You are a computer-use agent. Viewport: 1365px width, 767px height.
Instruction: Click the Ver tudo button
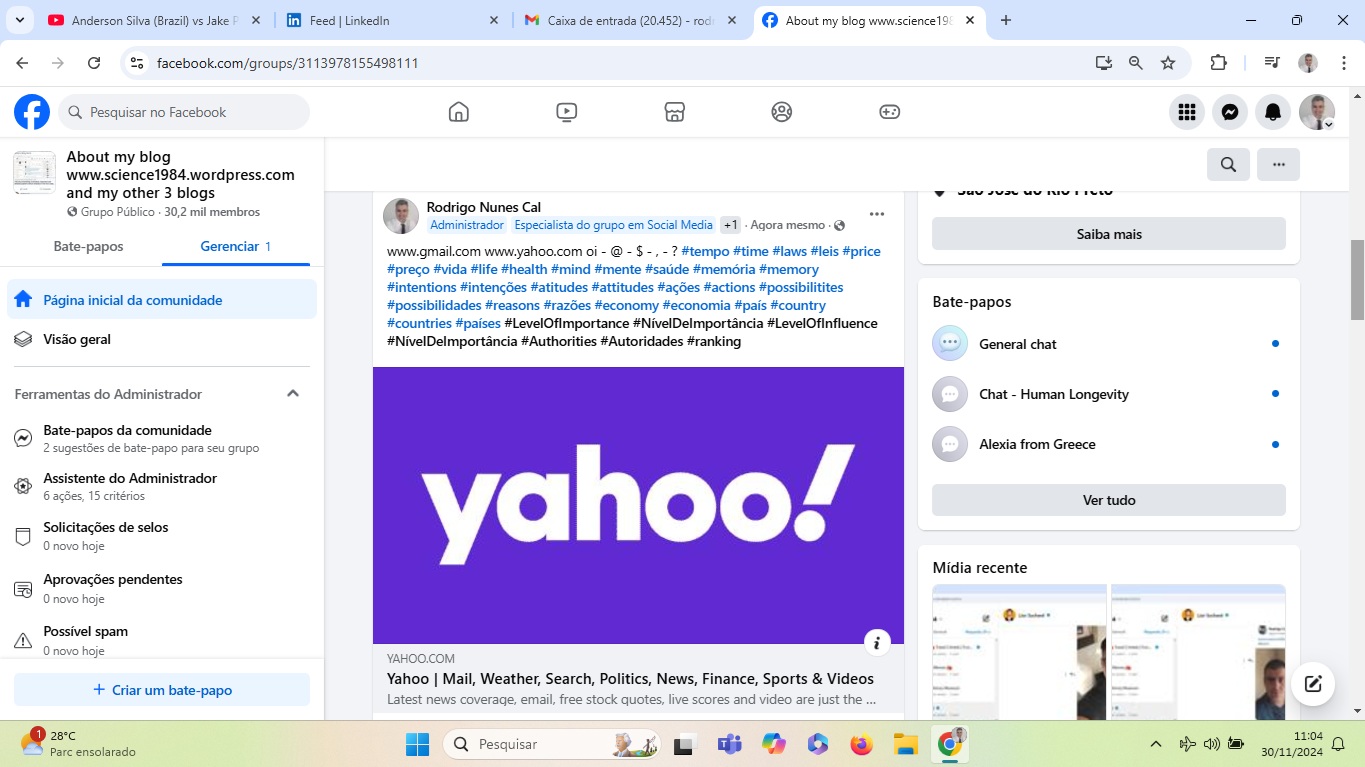1109,500
